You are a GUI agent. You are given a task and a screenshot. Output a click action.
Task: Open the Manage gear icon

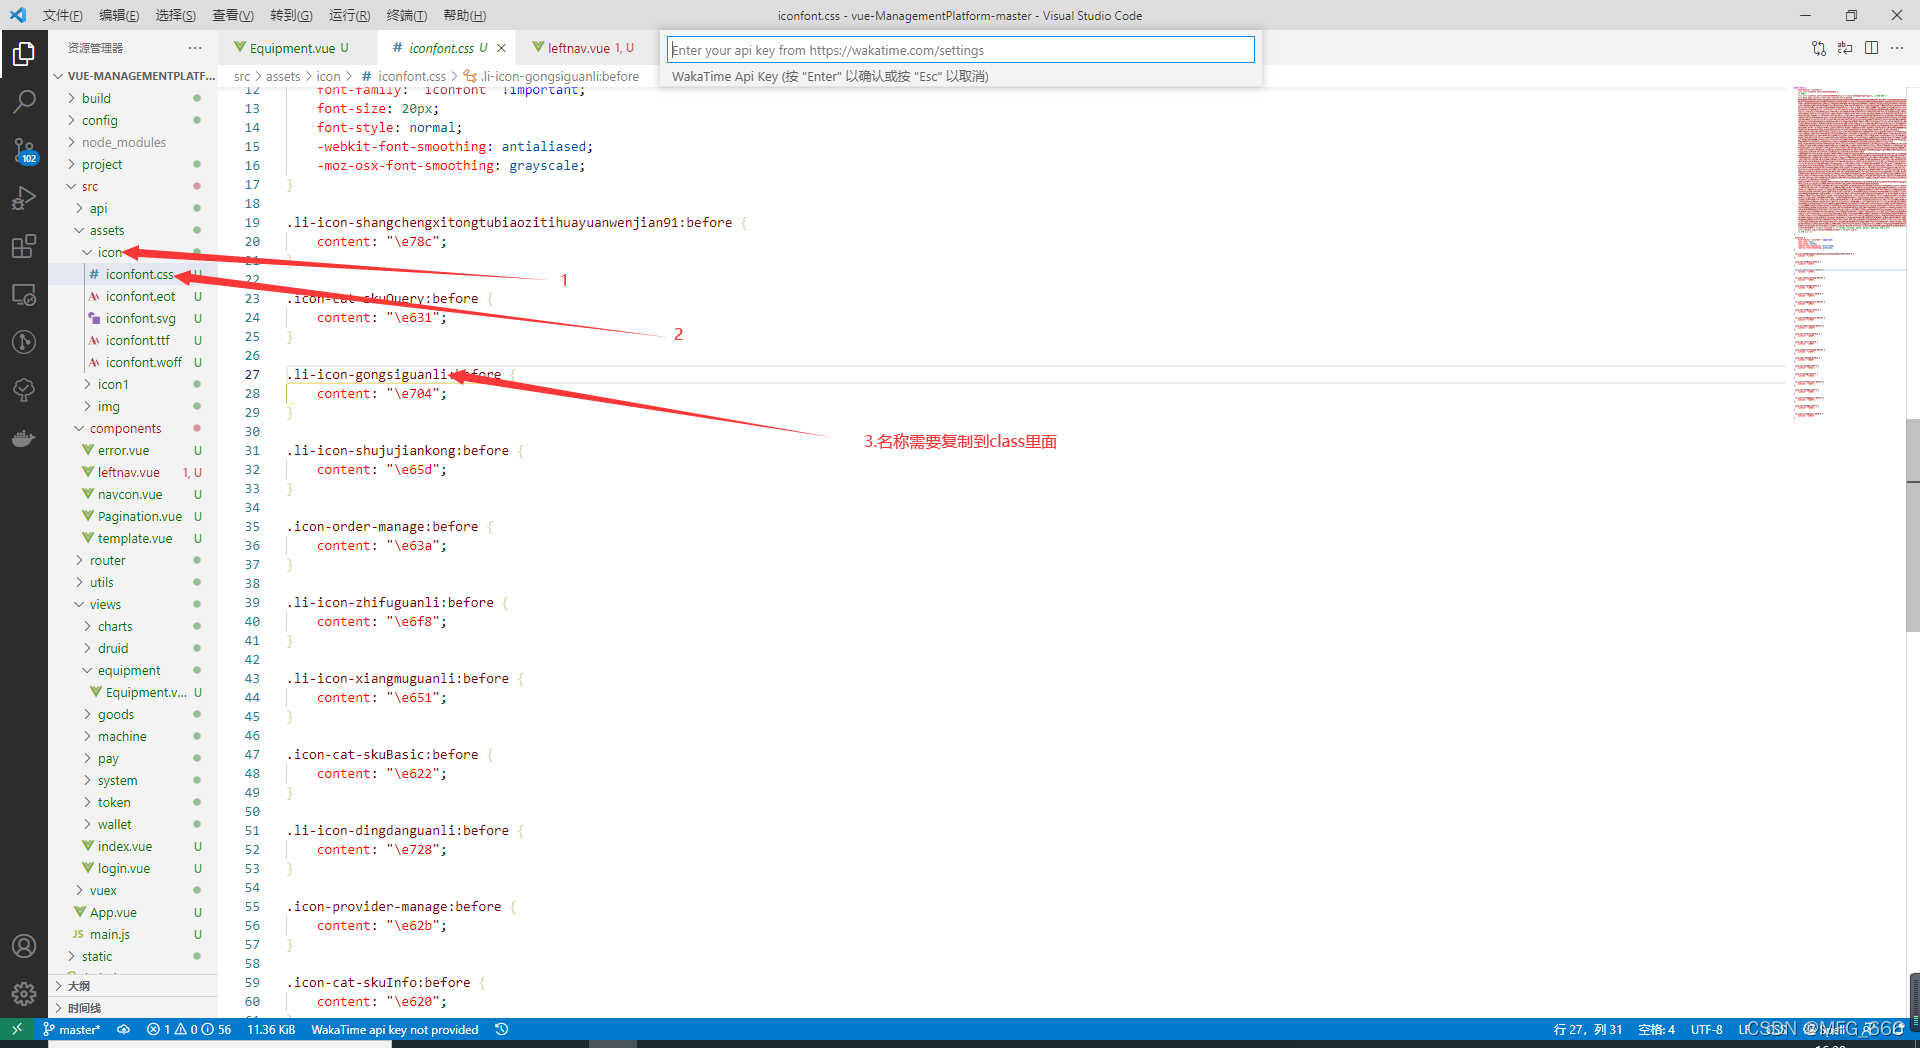point(24,994)
